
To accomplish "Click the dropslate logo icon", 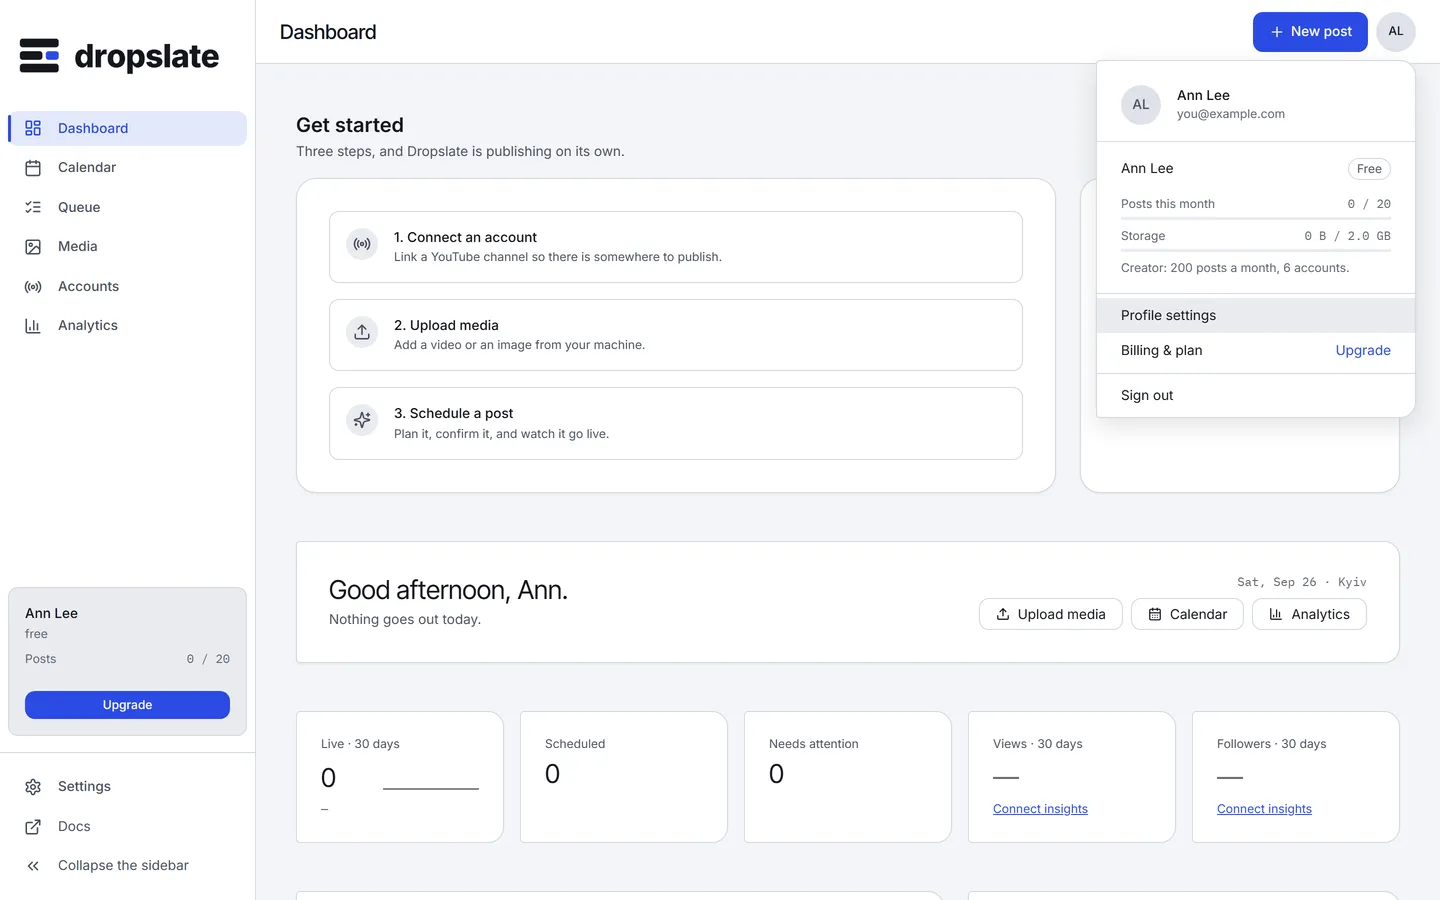I will (39, 56).
